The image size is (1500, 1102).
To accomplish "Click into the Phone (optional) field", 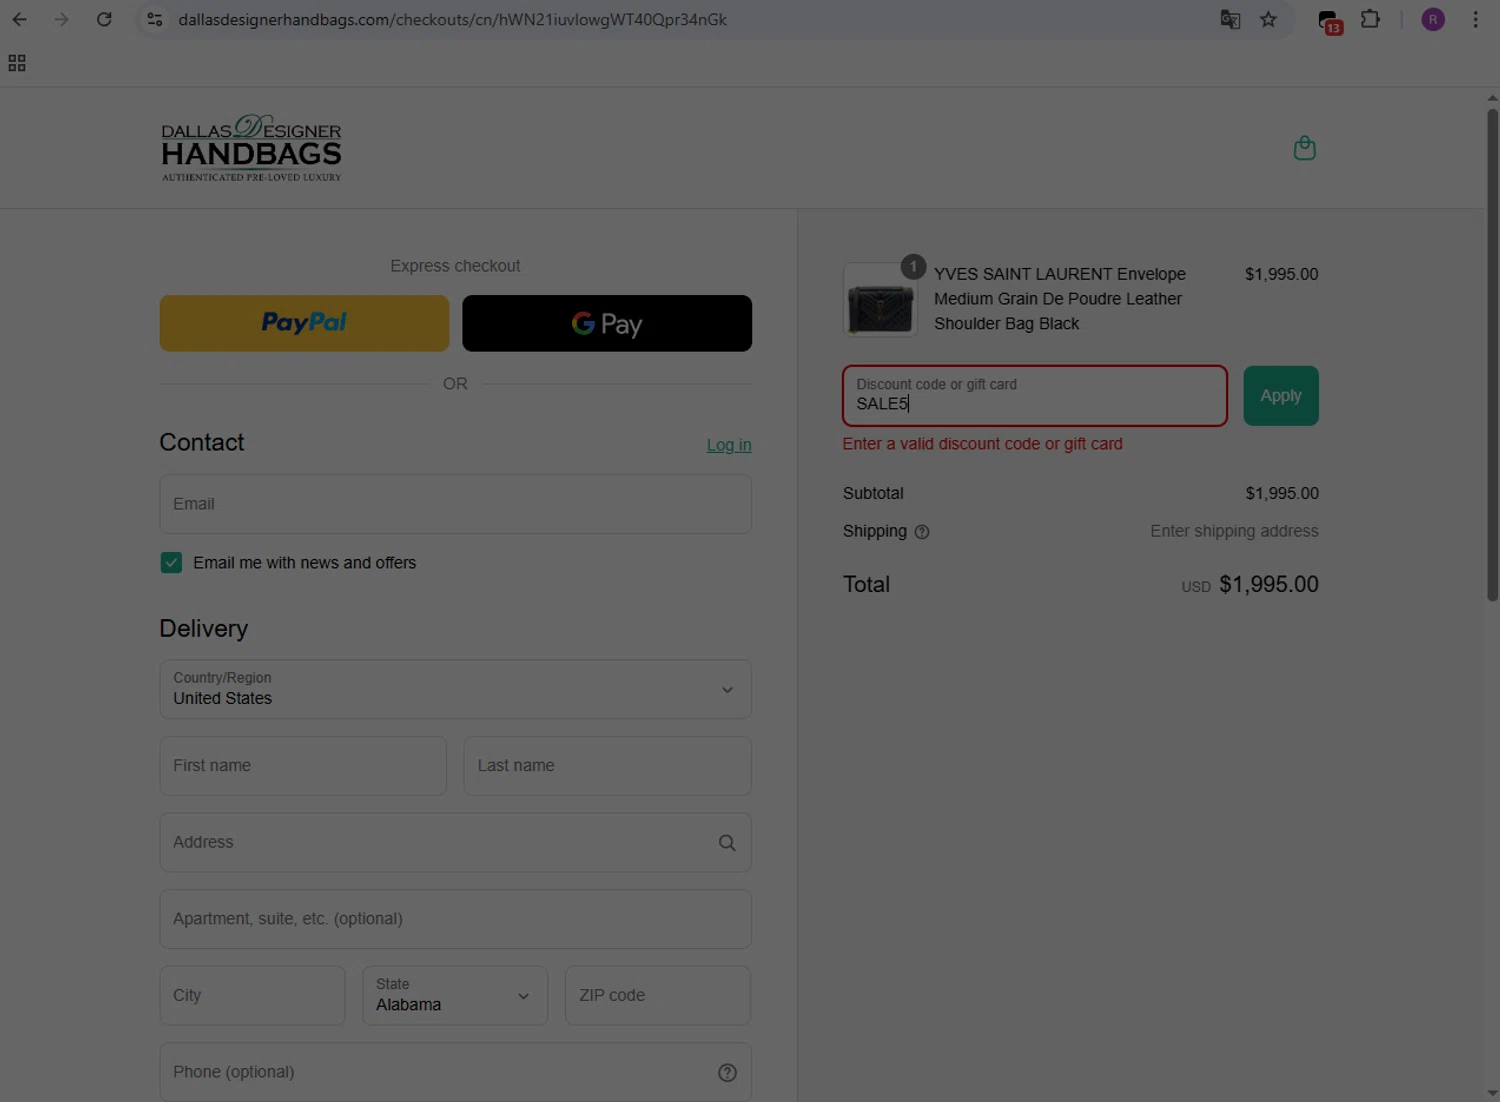I will pyautogui.click(x=455, y=1072).
